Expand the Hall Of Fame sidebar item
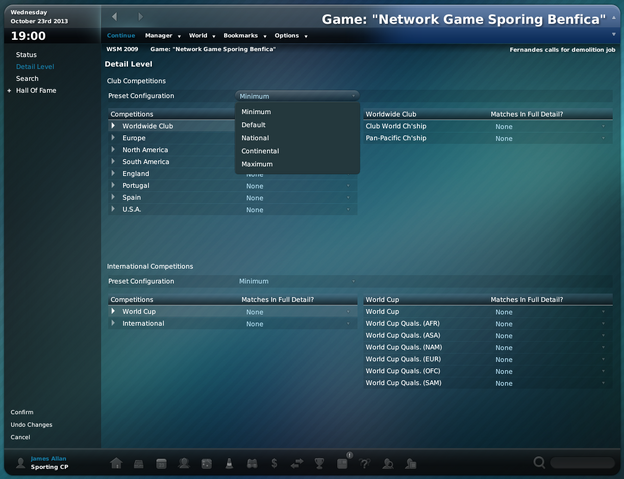 tap(9, 91)
